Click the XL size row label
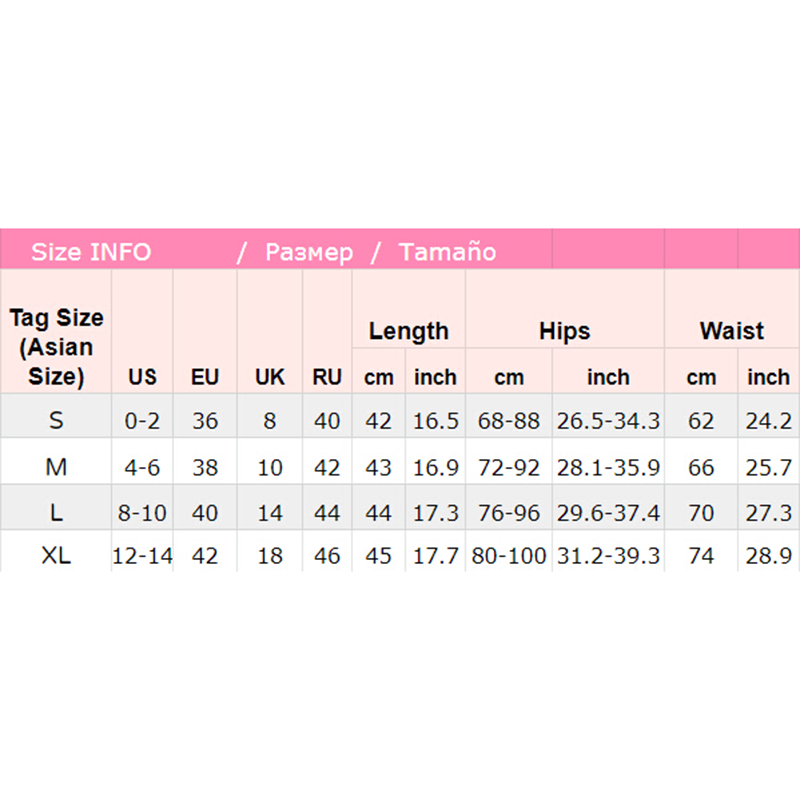 56,556
